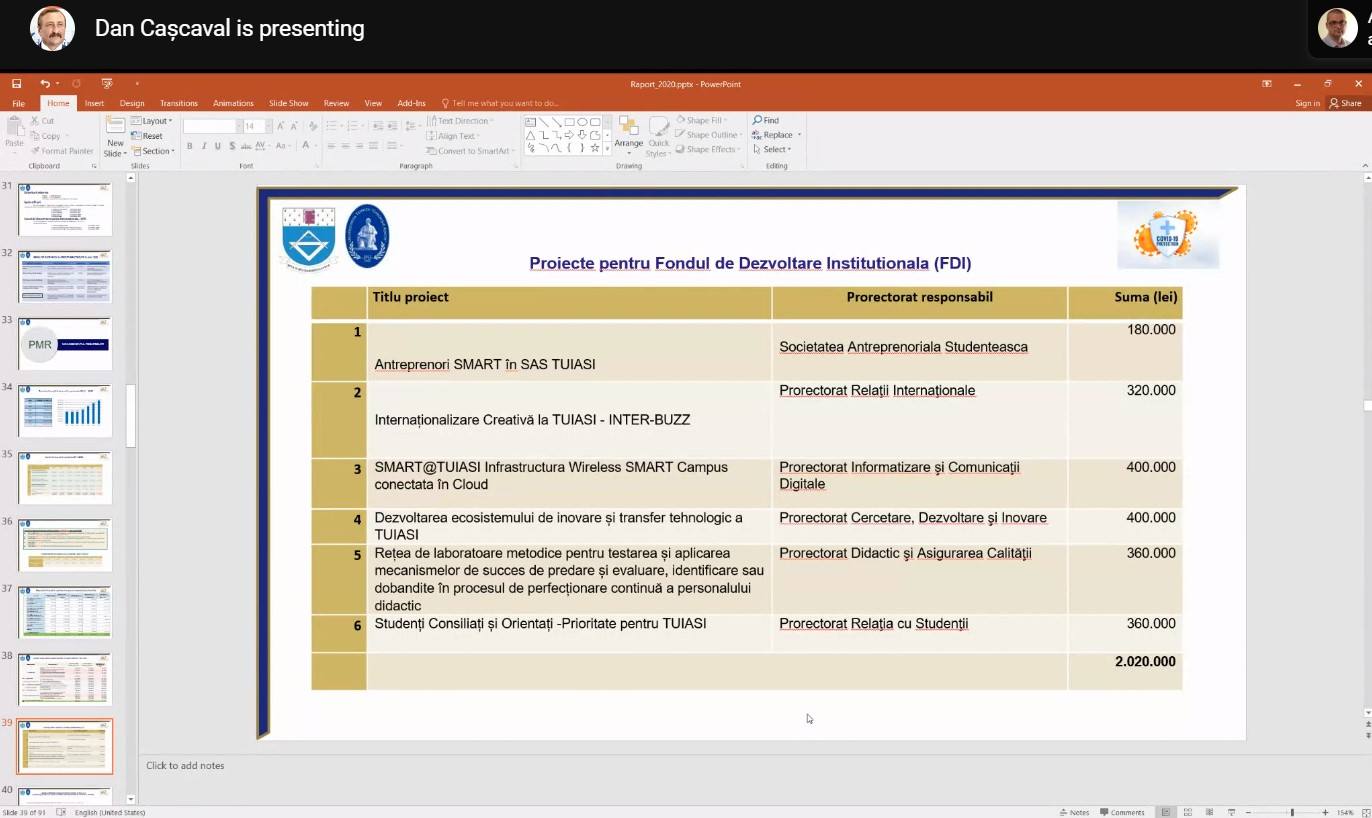The image size is (1372, 818).
Task: Open the Align Text dropdown
Action: pyautogui.click(x=455, y=136)
